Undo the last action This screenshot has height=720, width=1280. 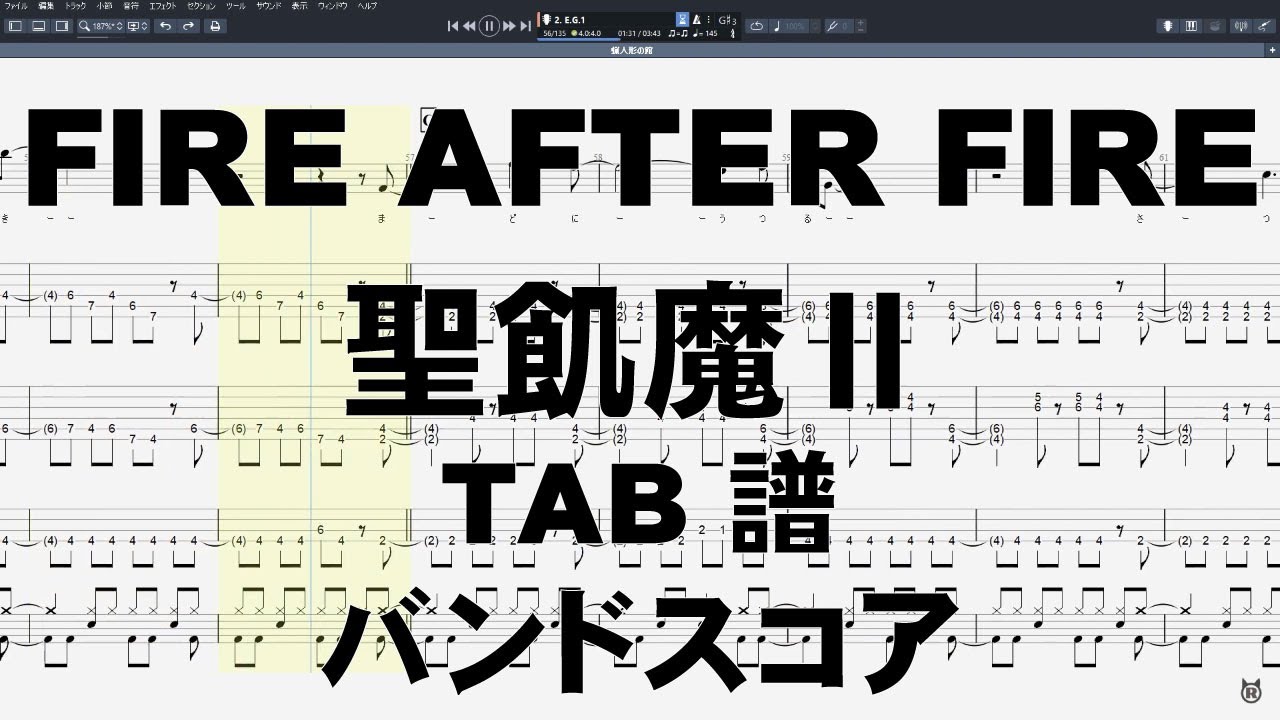[165, 26]
